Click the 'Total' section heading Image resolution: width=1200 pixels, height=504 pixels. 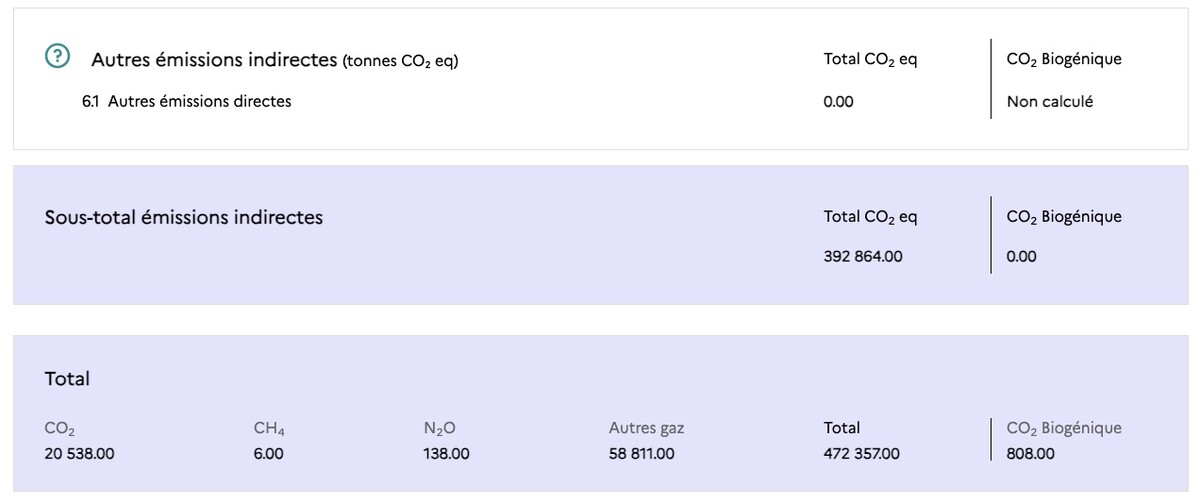[67, 379]
